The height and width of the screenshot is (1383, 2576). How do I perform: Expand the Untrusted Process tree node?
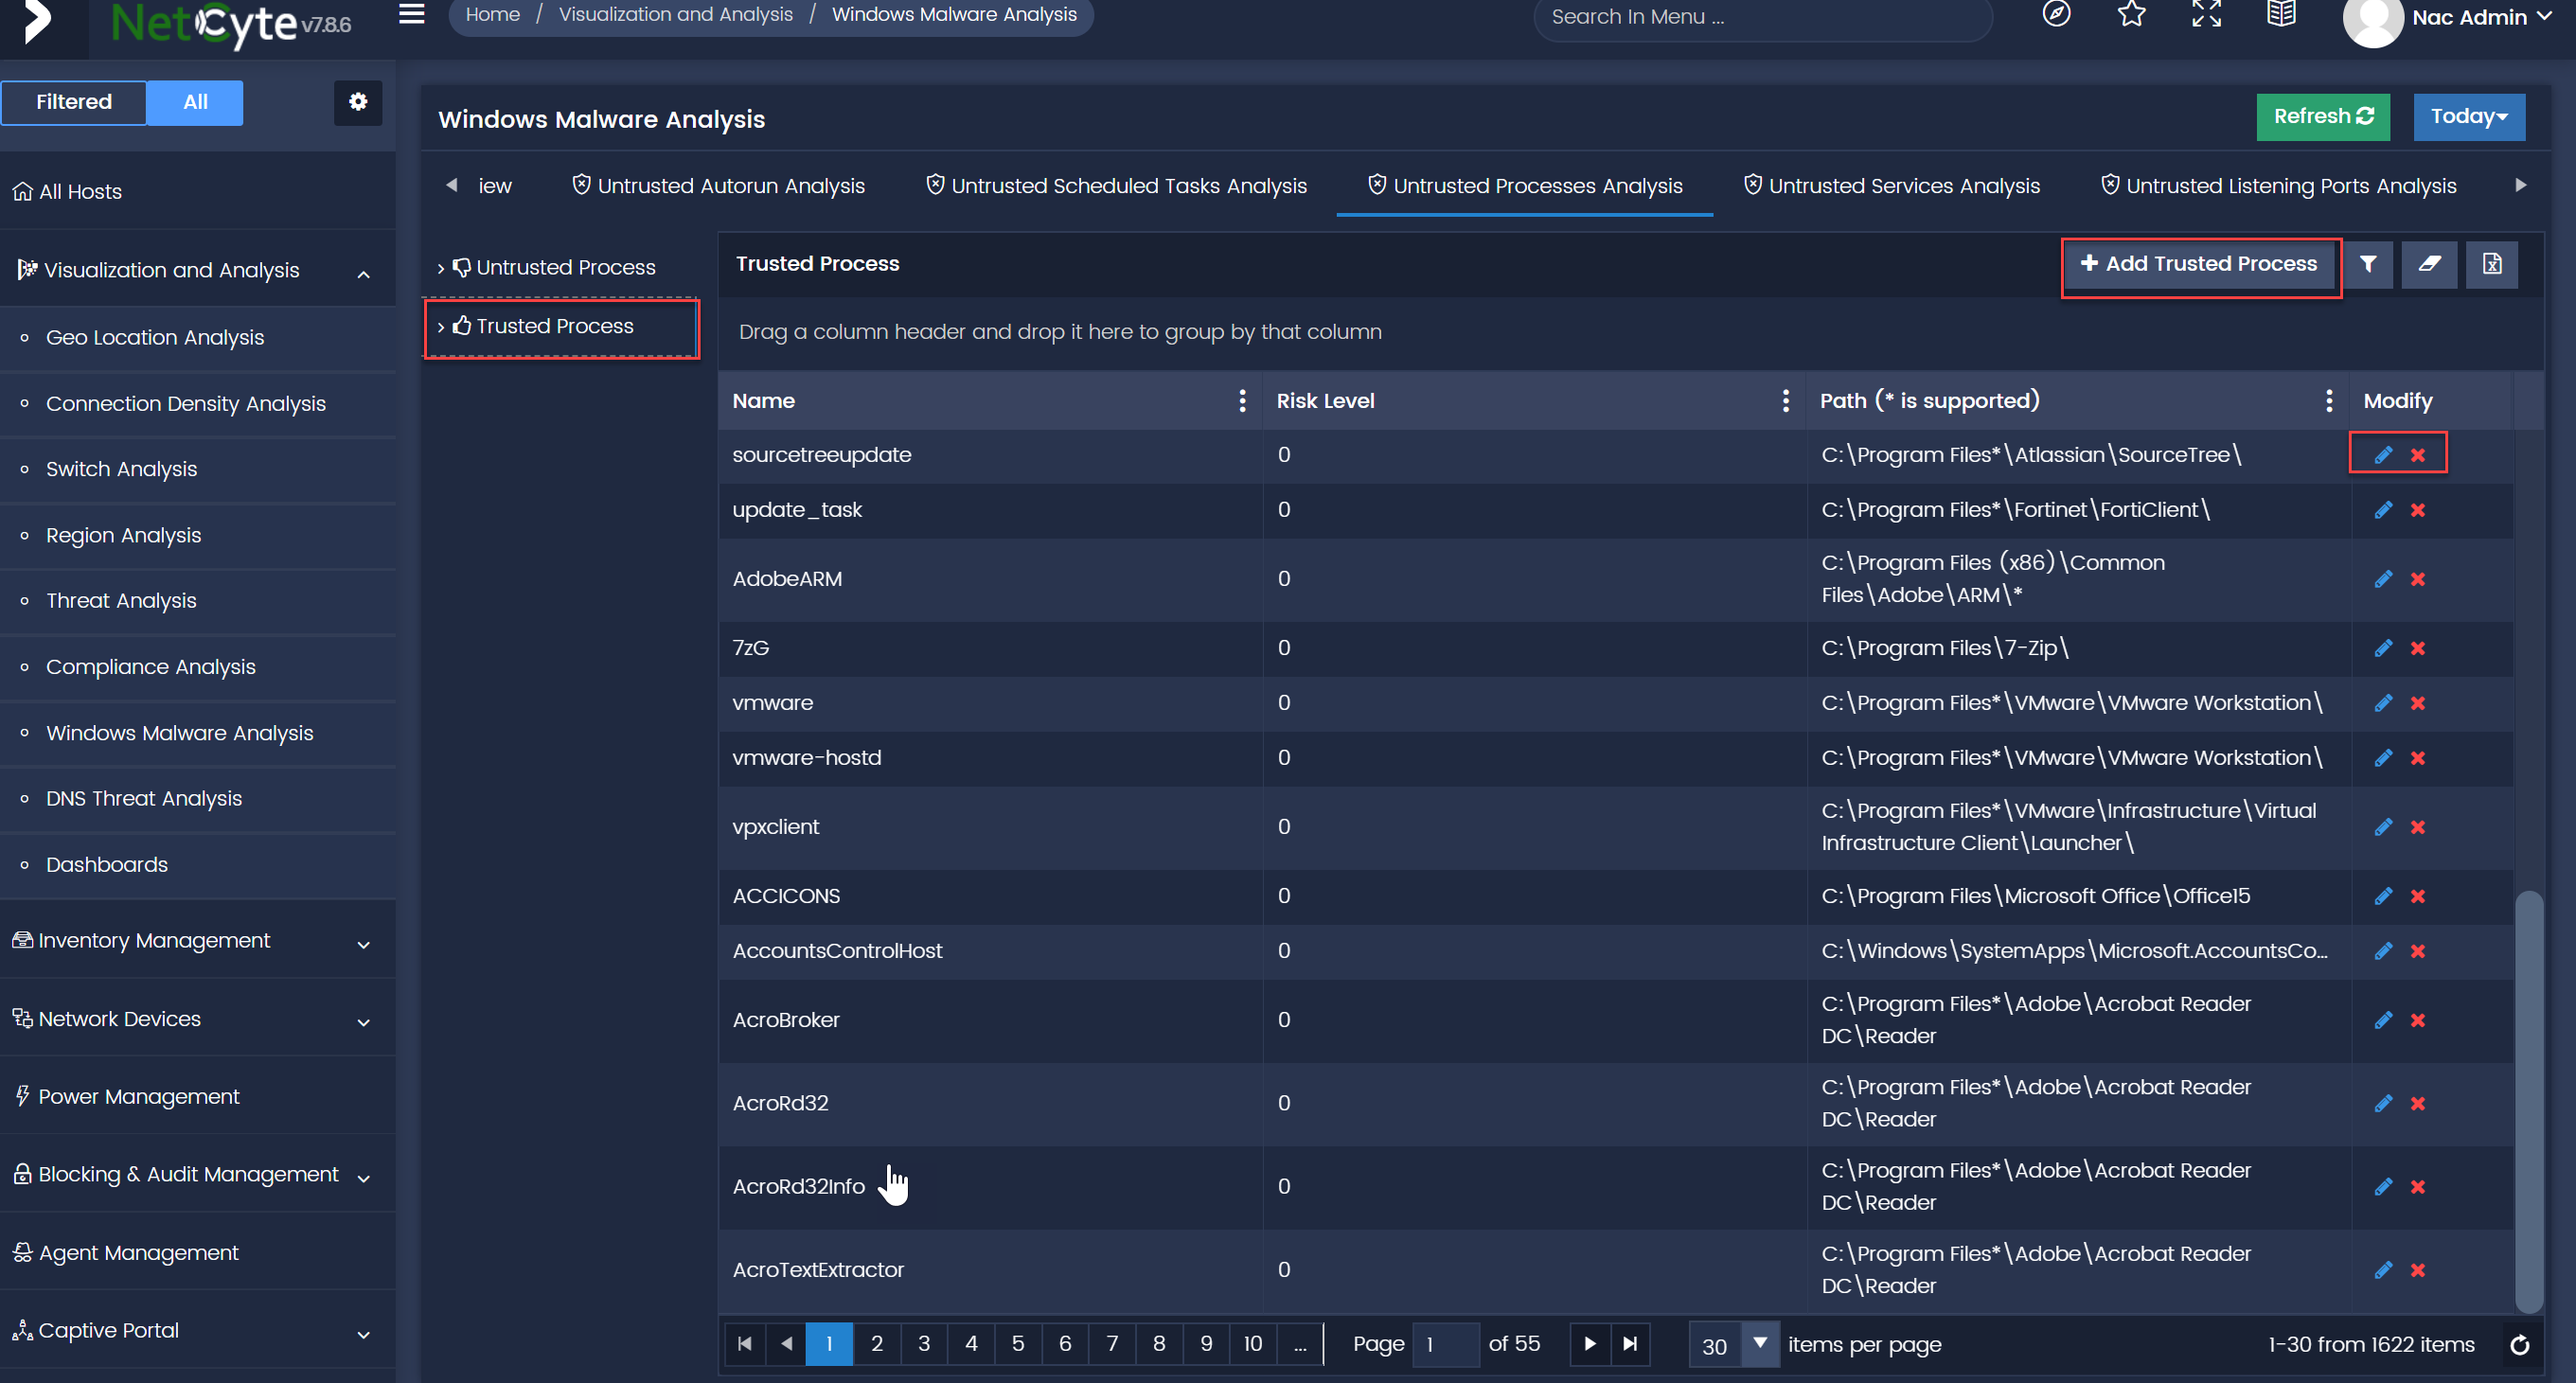tap(440, 268)
